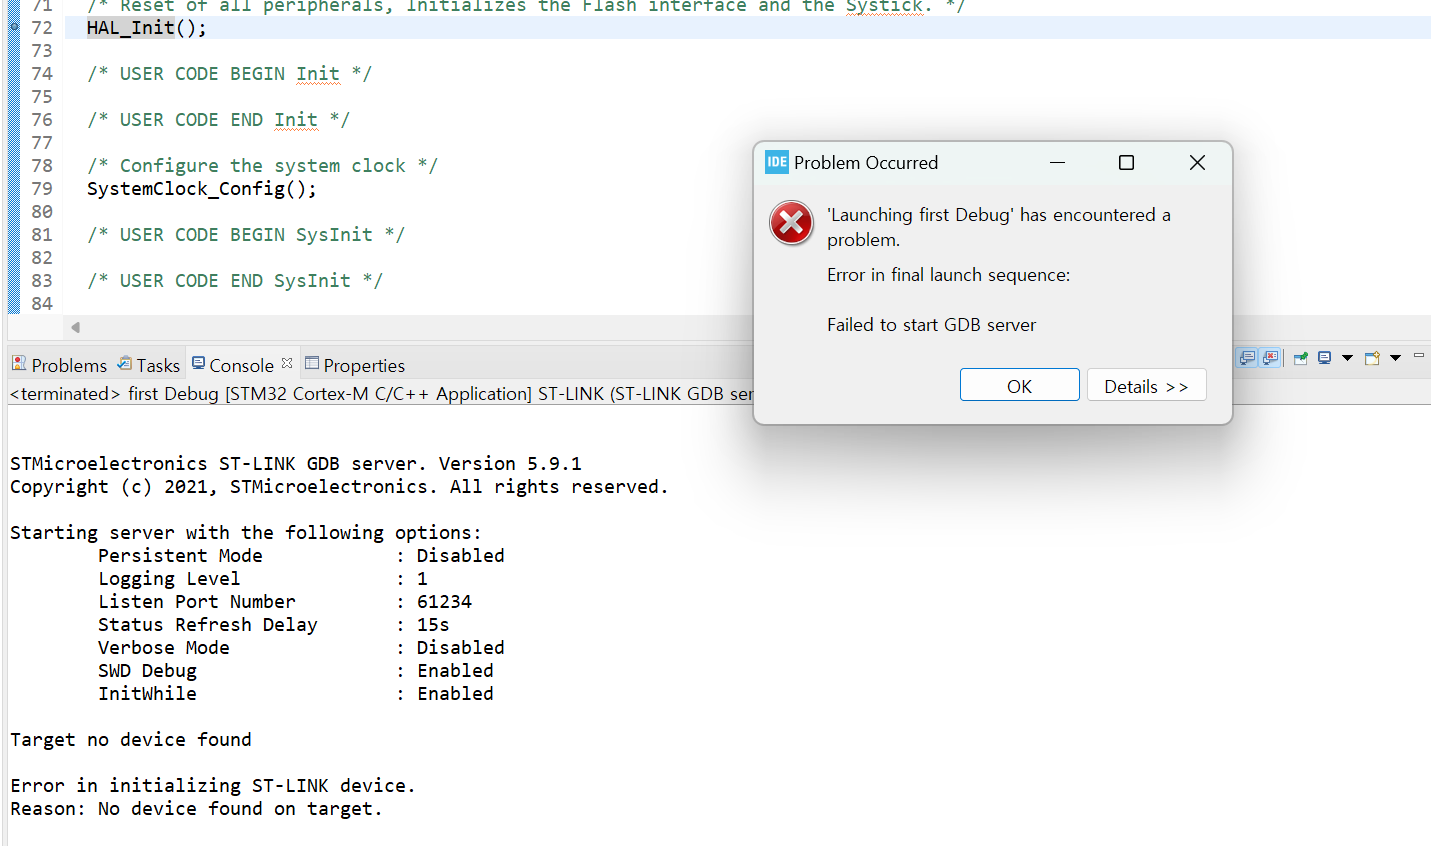Viewport: 1431px width, 846px height.
Task: Minimize the console panel
Action: 1418,355
